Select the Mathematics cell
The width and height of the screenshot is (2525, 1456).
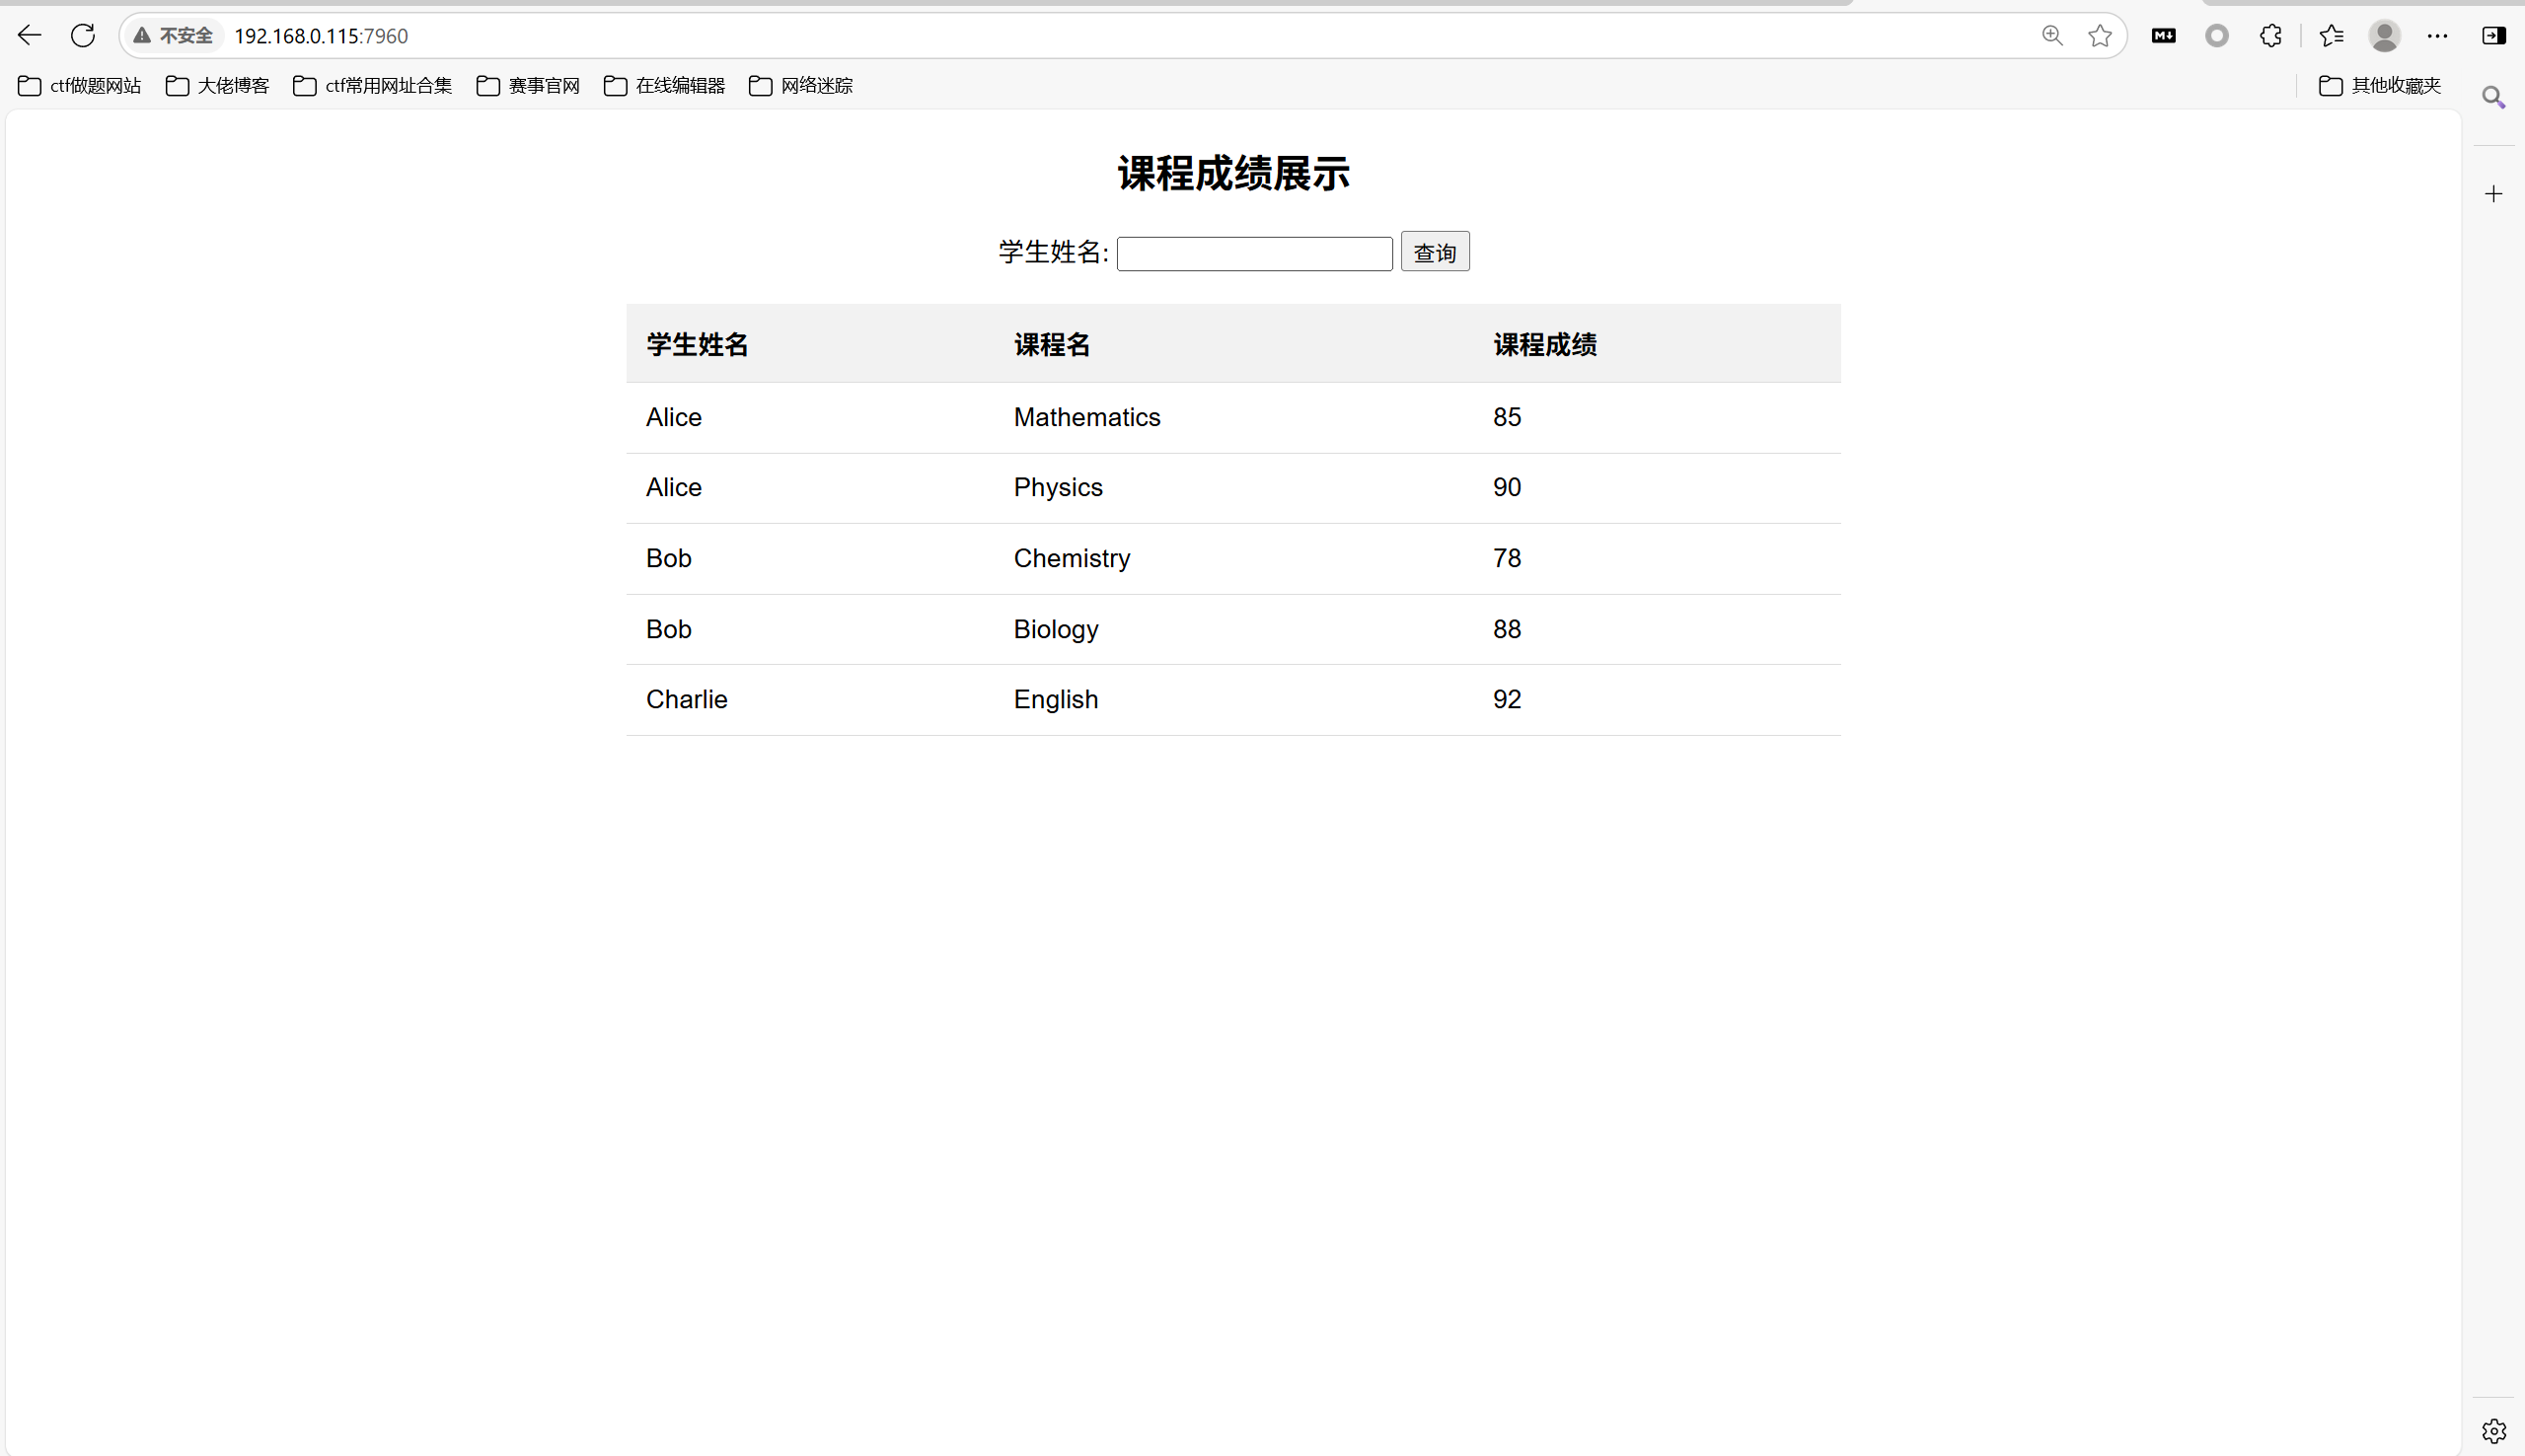click(1087, 417)
